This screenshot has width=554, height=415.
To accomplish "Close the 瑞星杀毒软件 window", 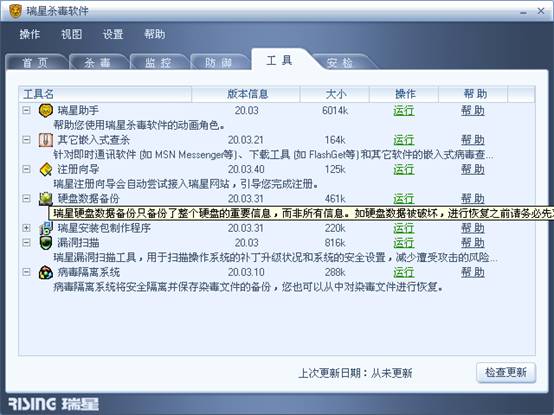I will click(x=541, y=11).
